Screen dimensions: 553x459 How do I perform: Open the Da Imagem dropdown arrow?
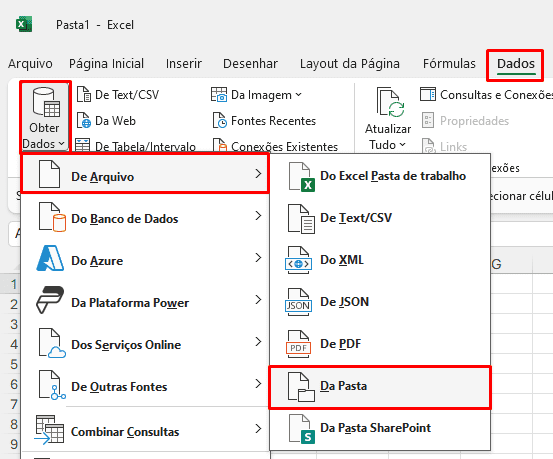point(298,95)
